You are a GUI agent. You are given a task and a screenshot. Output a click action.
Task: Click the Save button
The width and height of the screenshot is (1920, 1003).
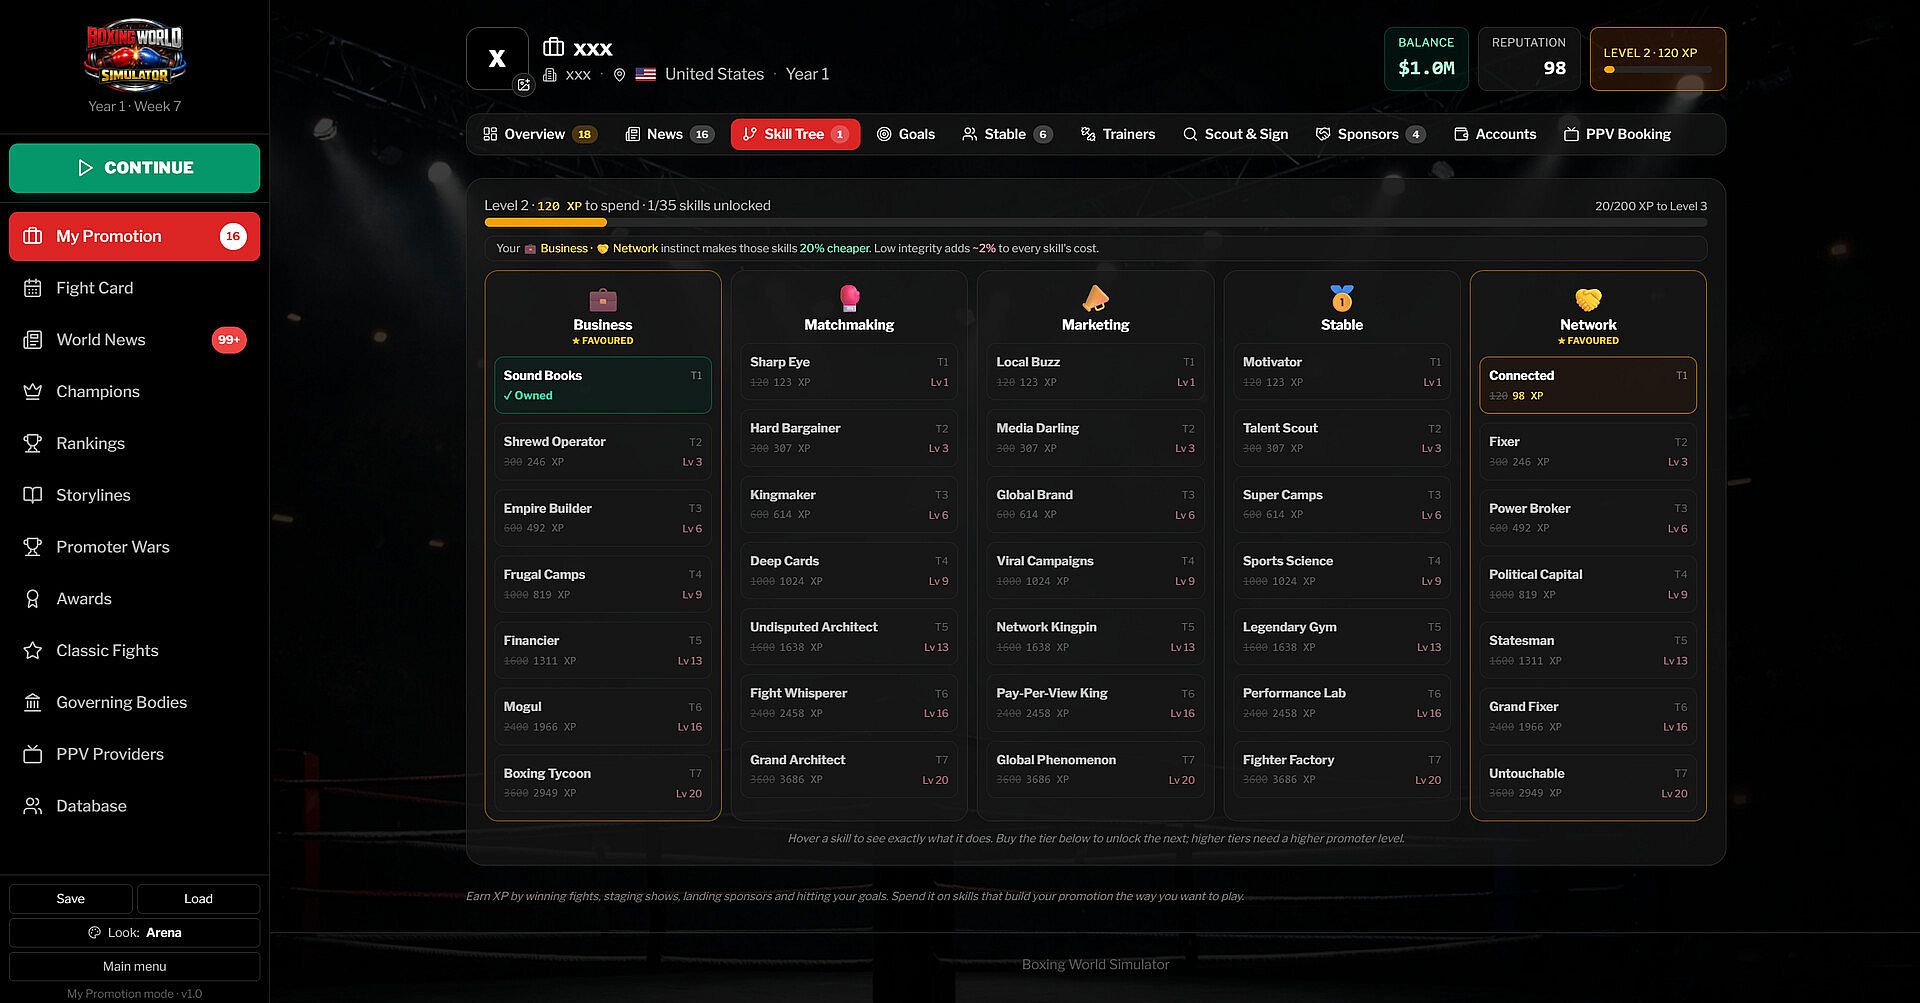click(71, 899)
